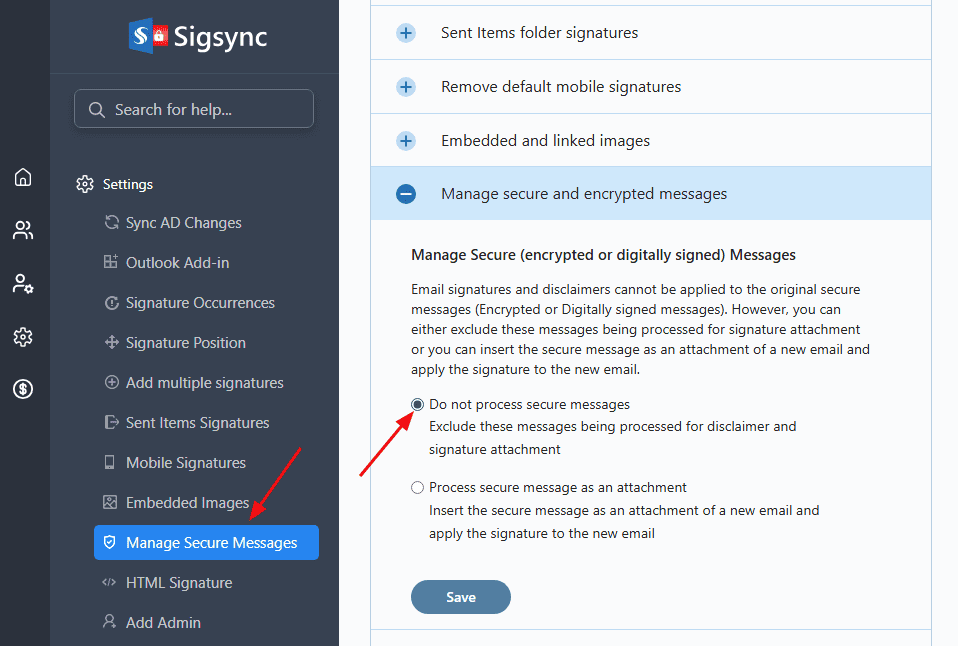Click the dollar billing icon

23,389
